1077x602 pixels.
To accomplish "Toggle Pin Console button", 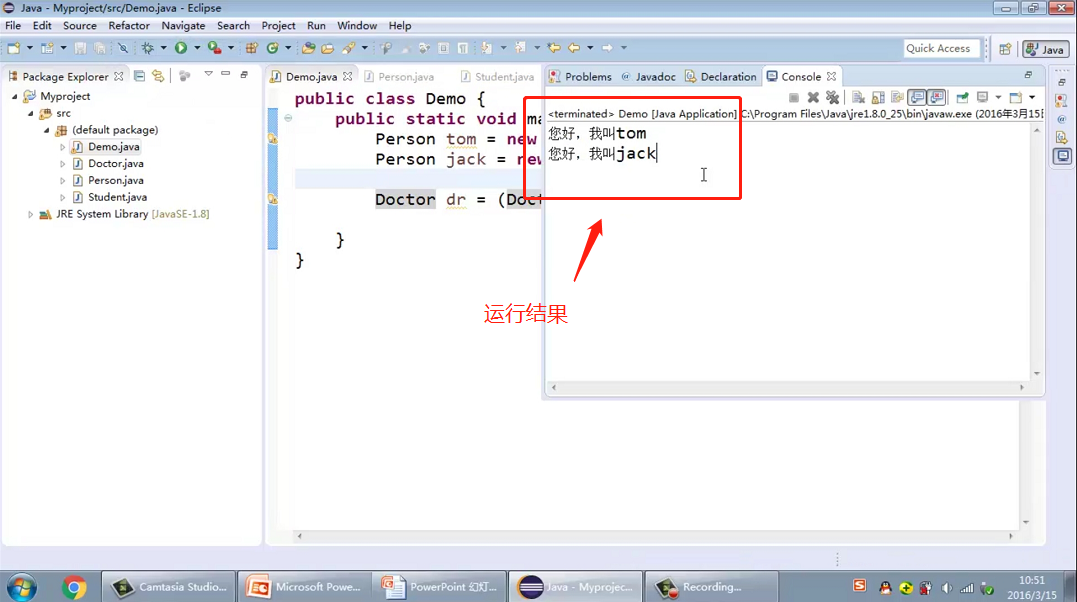I will [x=962, y=98].
